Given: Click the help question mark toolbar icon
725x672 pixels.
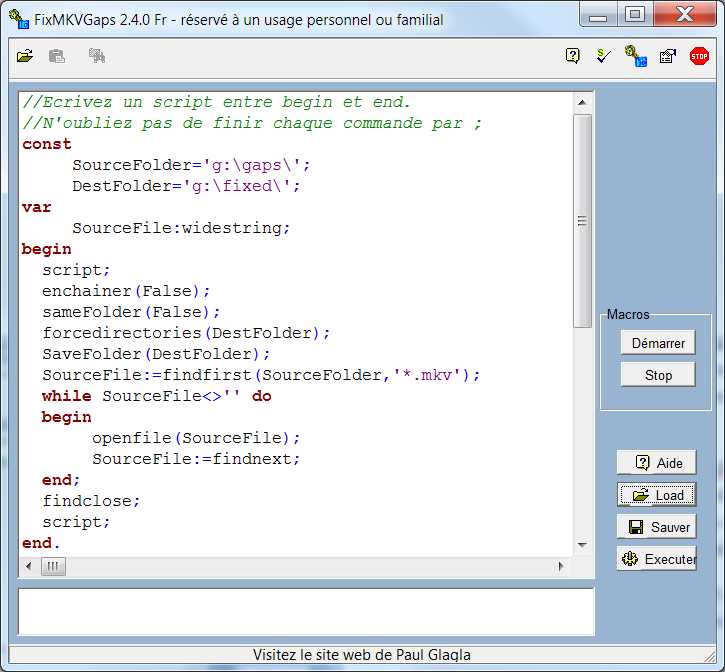Looking at the screenshot, I should pos(573,57).
